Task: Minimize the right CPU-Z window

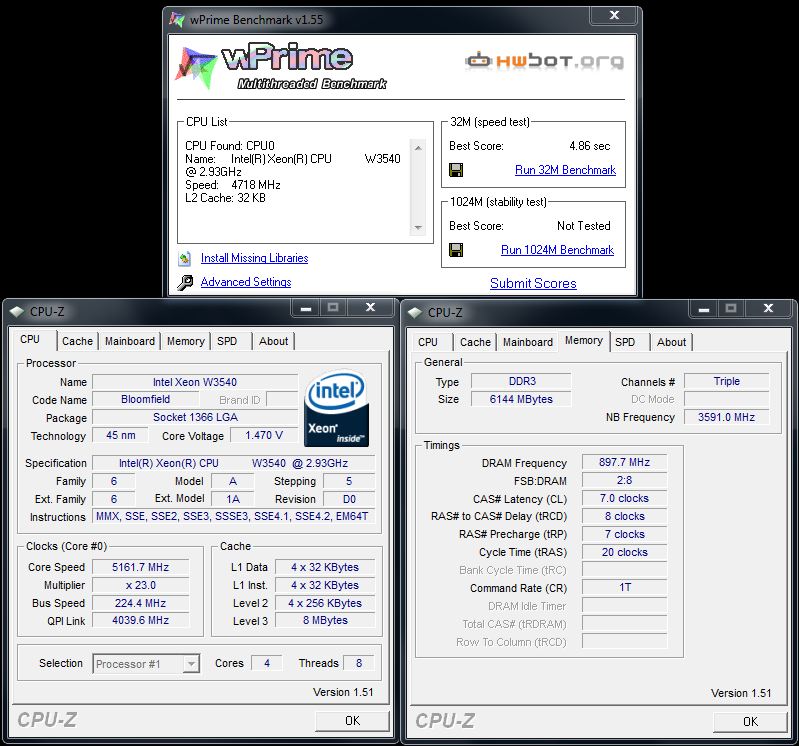Action: 704,309
